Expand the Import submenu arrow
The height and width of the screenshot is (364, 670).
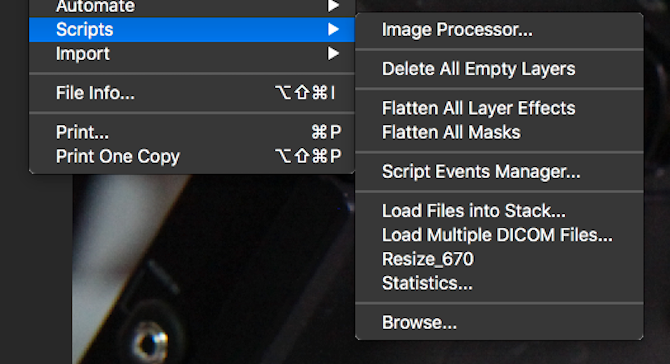pyautogui.click(x=333, y=53)
